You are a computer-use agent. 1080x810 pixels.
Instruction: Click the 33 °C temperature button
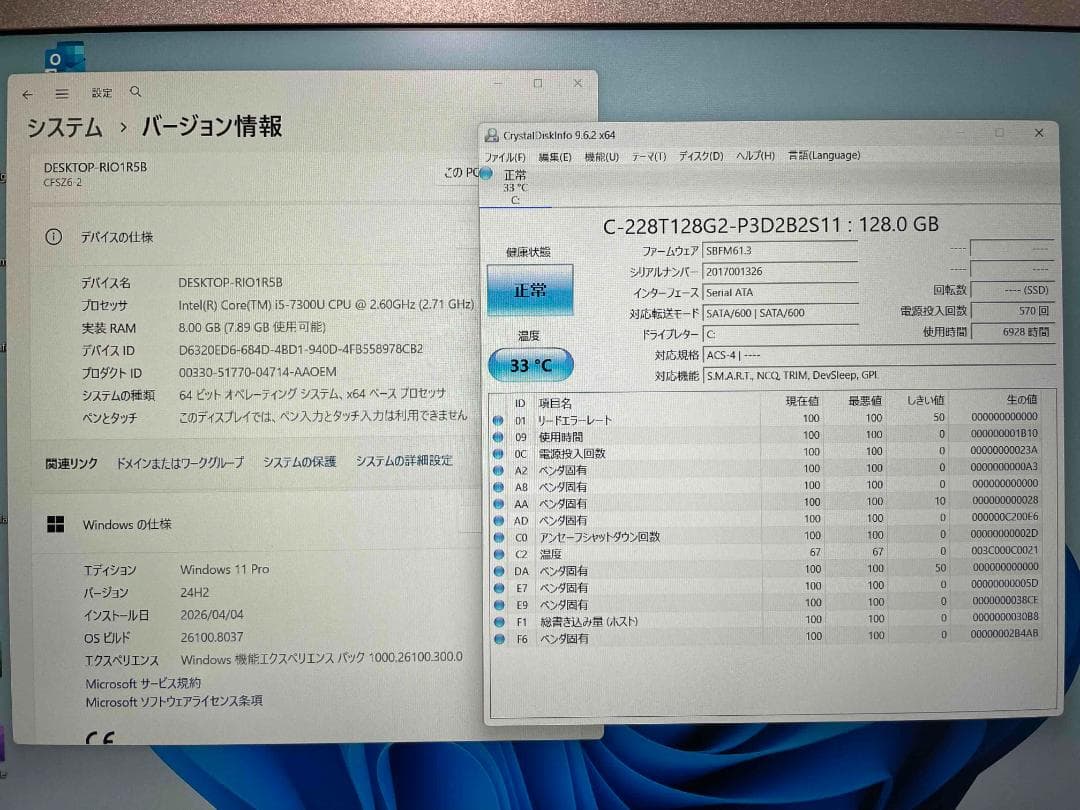(530, 365)
